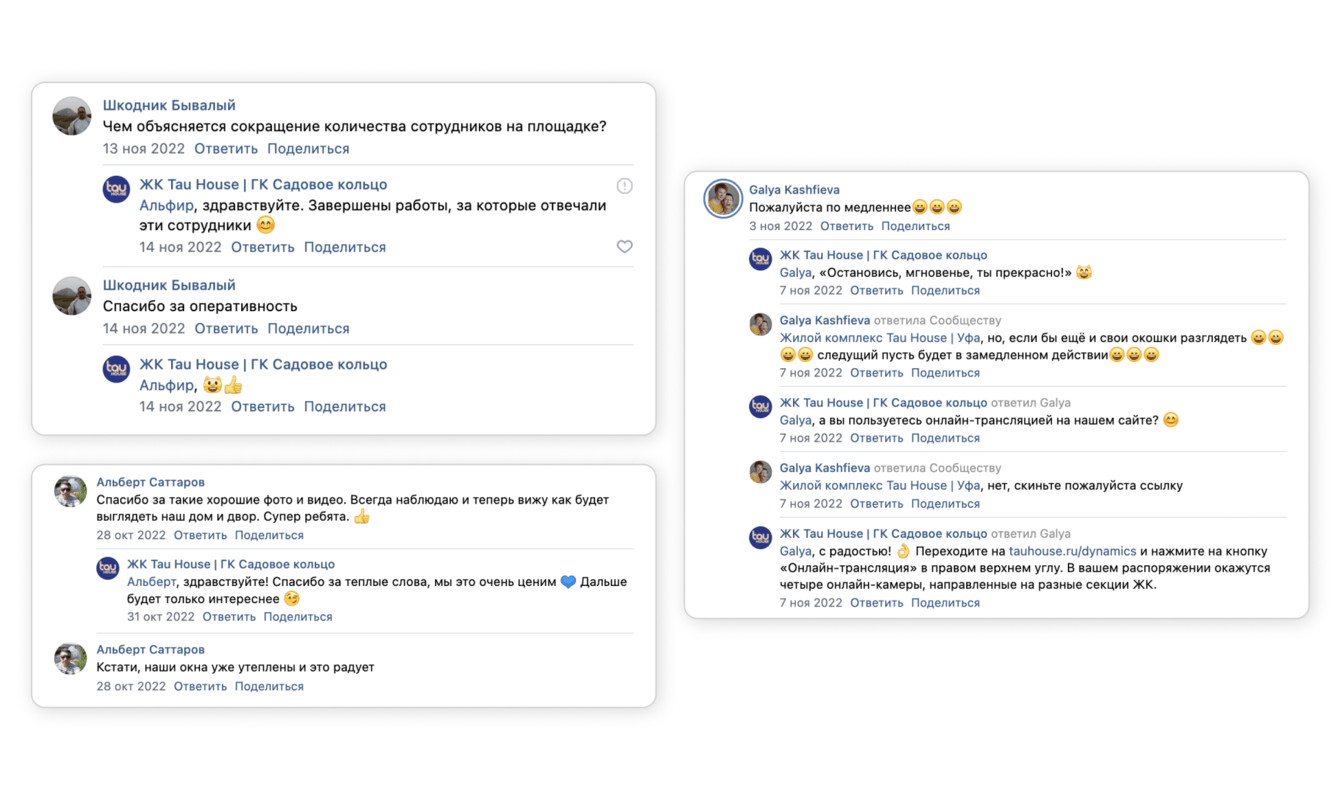Click "Альберт" mention in the Tau House reply
The width and height of the screenshot is (1340, 790).
tap(151, 581)
